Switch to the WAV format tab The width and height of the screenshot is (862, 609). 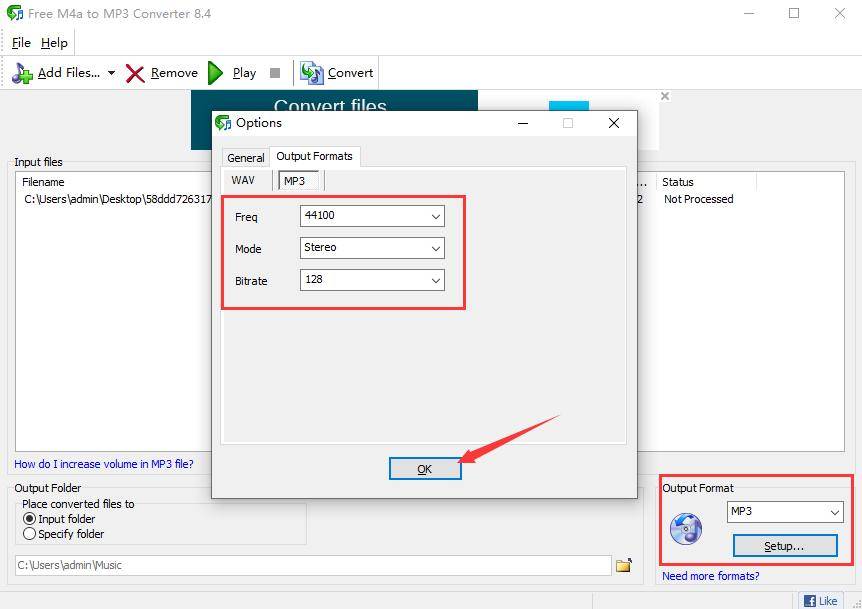click(243, 181)
